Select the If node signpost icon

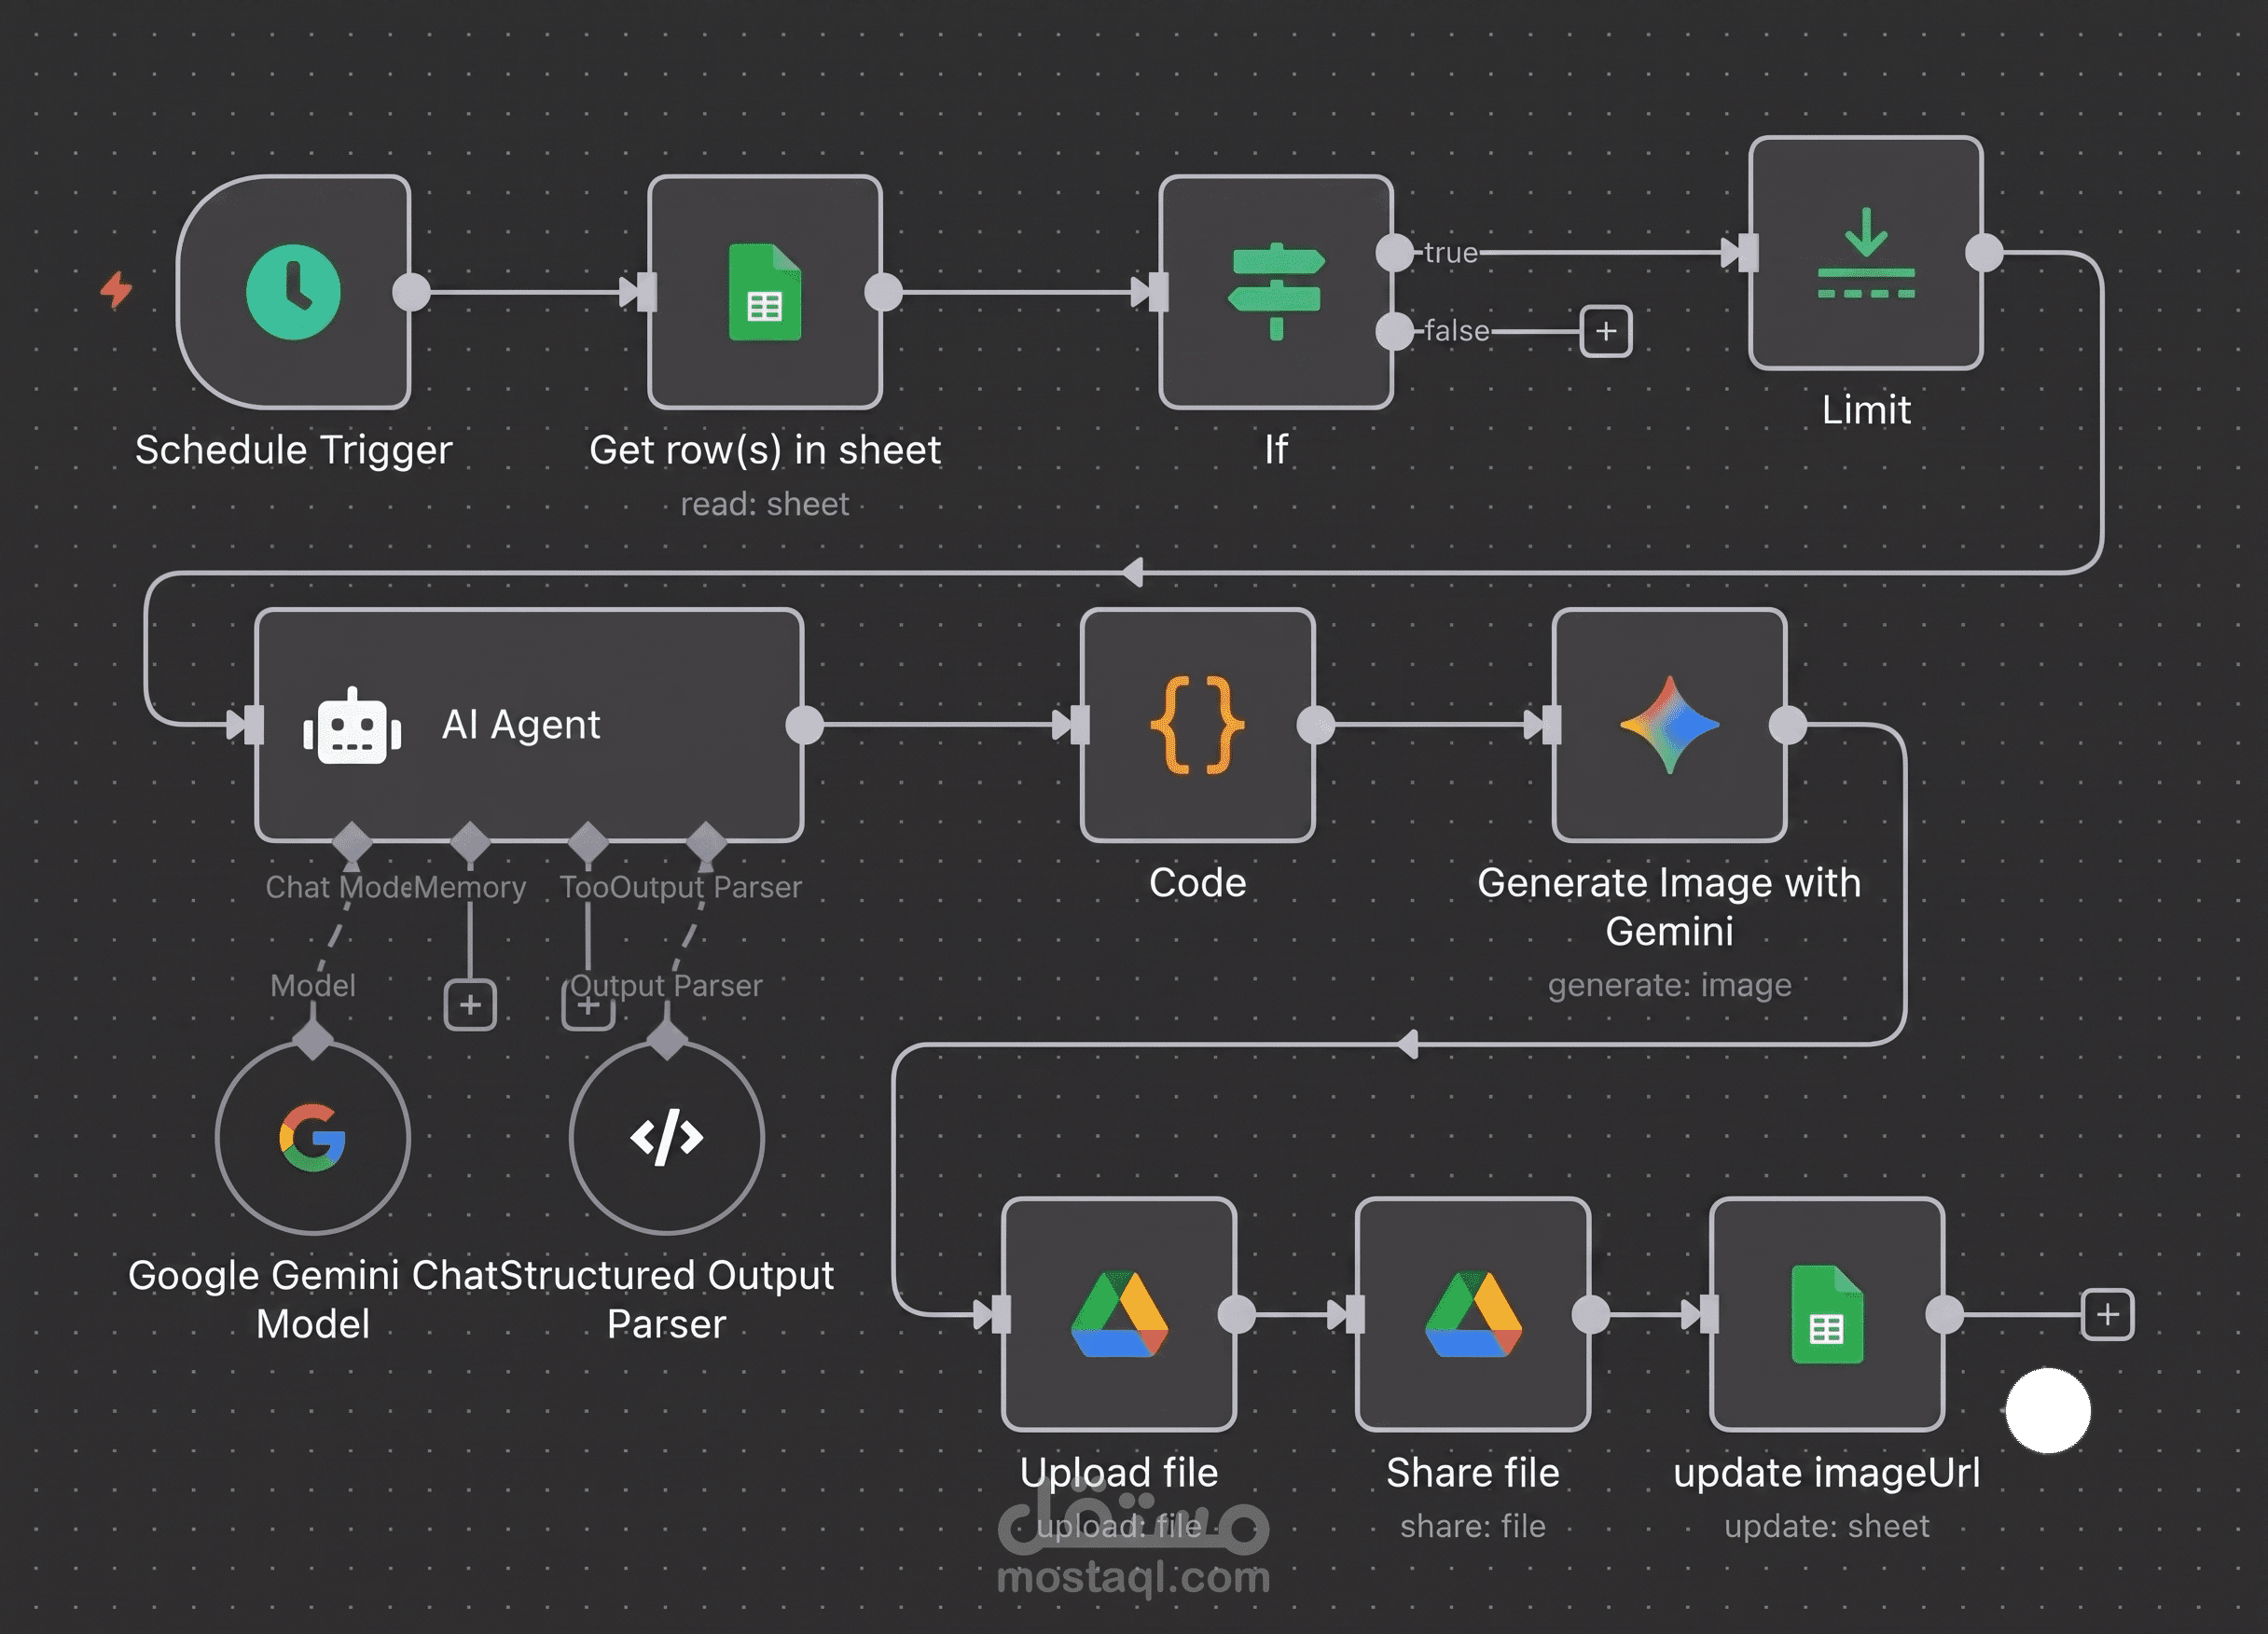pos(1276,292)
